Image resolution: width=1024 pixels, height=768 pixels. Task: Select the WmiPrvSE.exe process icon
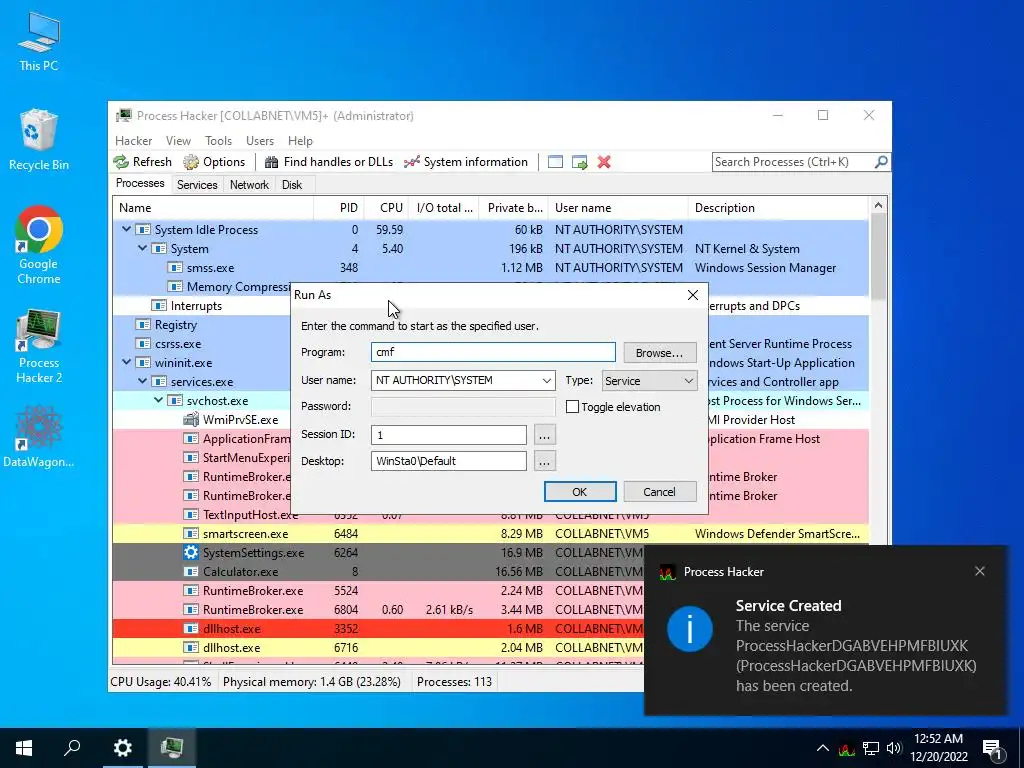pyautogui.click(x=191, y=420)
